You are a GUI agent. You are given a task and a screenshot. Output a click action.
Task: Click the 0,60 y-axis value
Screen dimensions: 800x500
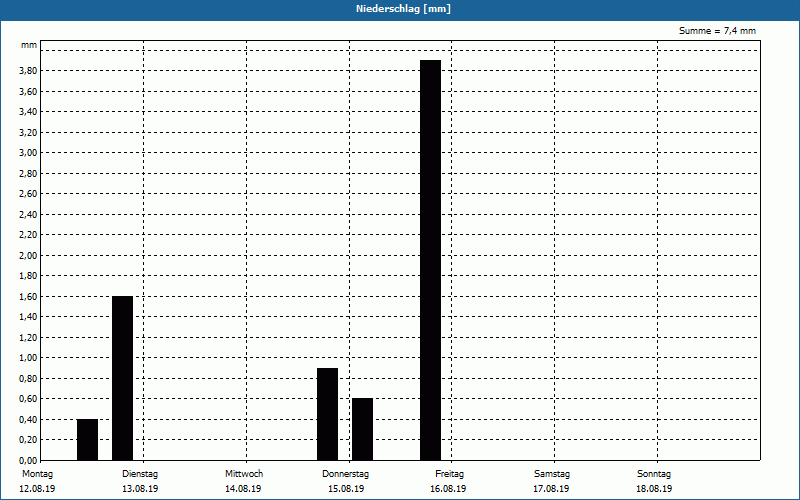click(28, 399)
